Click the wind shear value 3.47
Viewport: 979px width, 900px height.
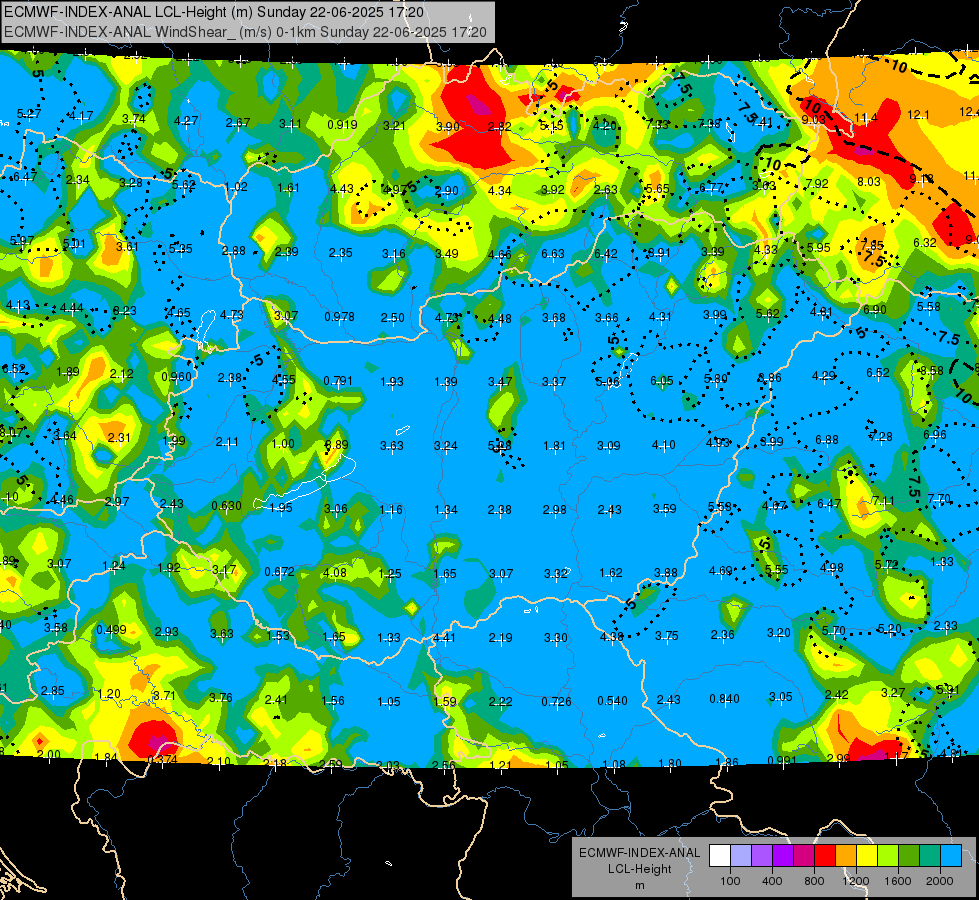pos(500,382)
